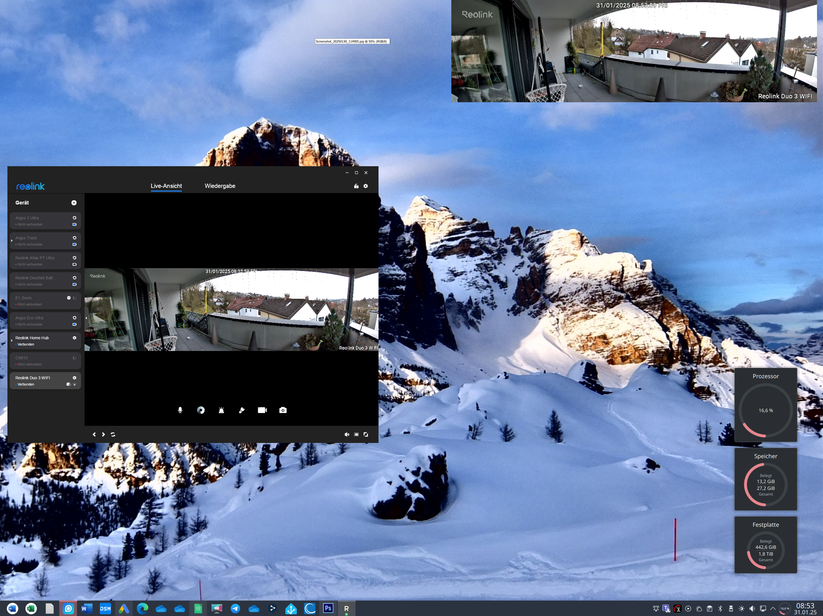Open settings gear for Reolink Duo 3 WiFi
The height and width of the screenshot is (616, 823).
(72, 376)
